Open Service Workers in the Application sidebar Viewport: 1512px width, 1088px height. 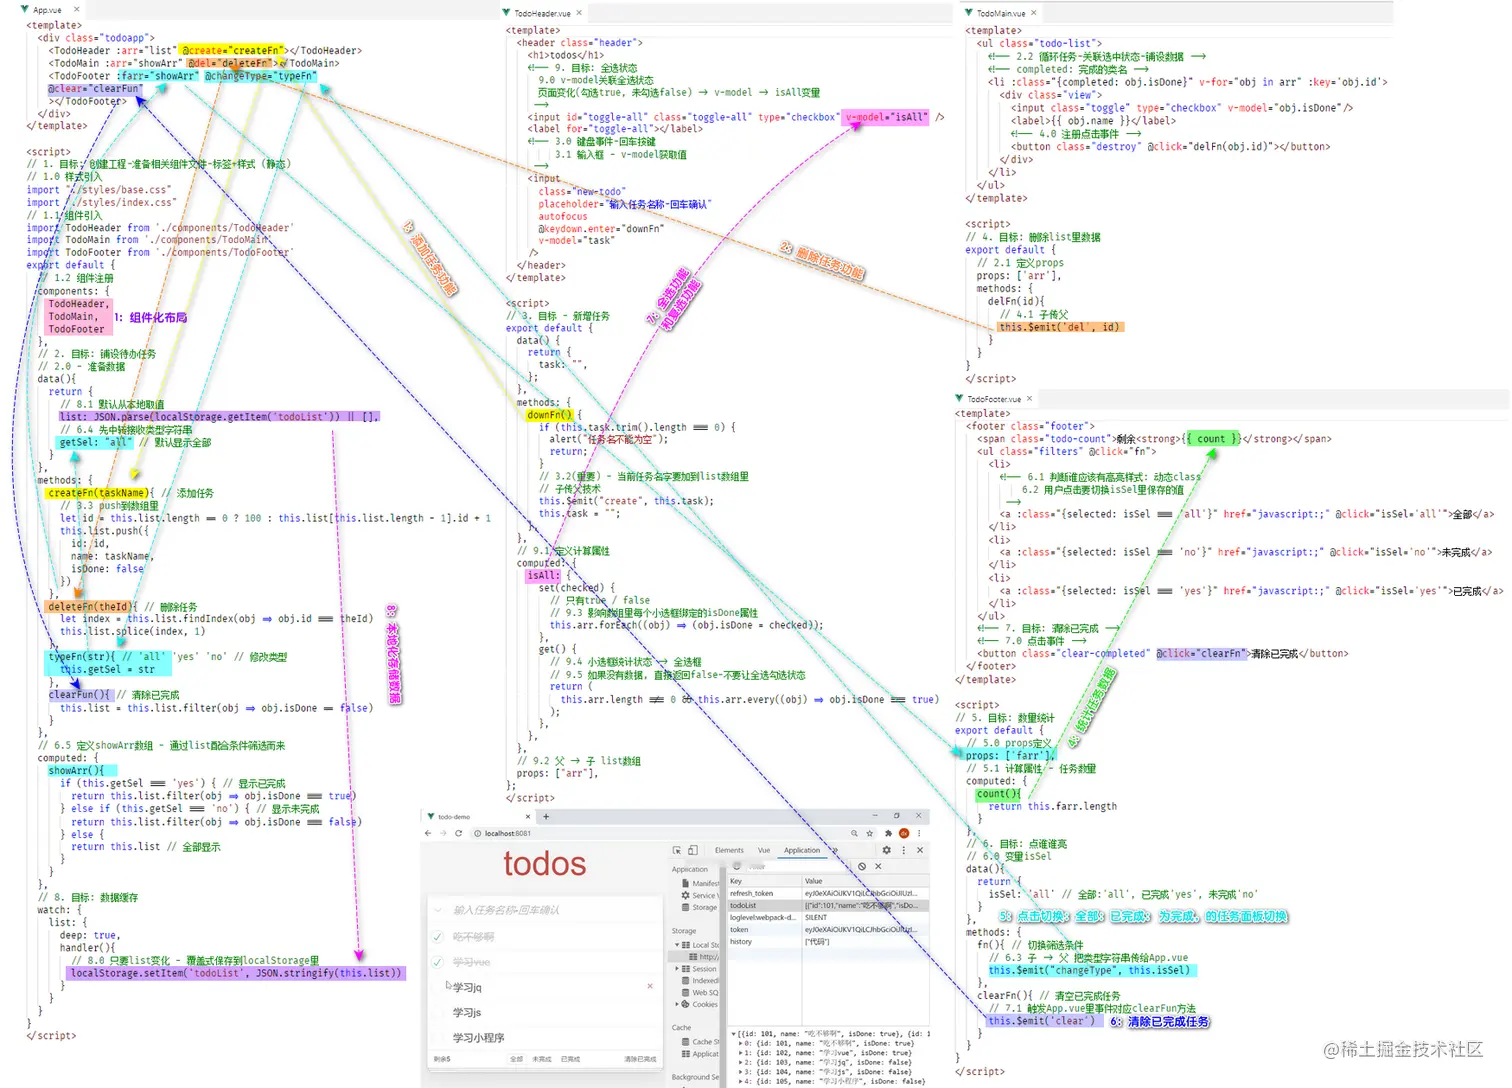(700, 895)
